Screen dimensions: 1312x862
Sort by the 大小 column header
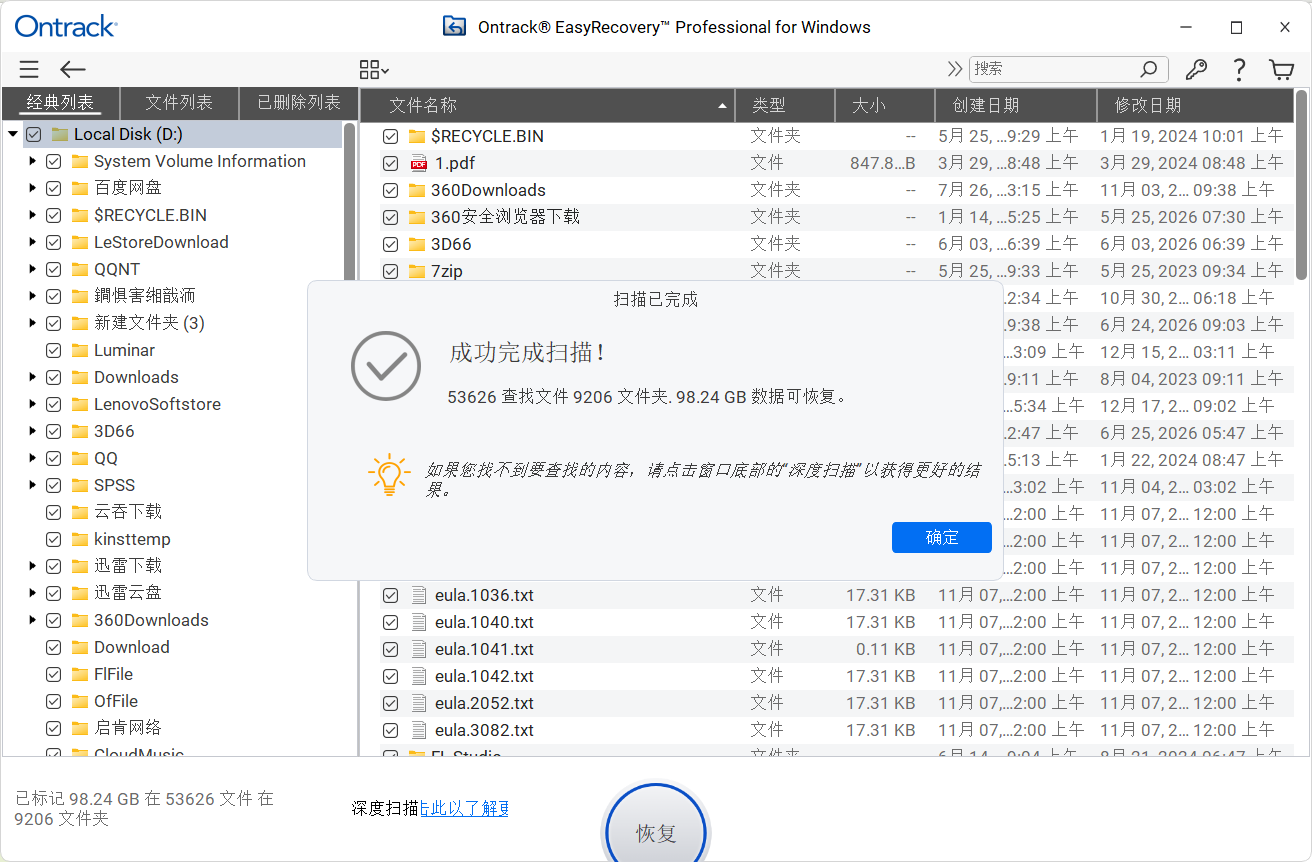tap(885, 105)
